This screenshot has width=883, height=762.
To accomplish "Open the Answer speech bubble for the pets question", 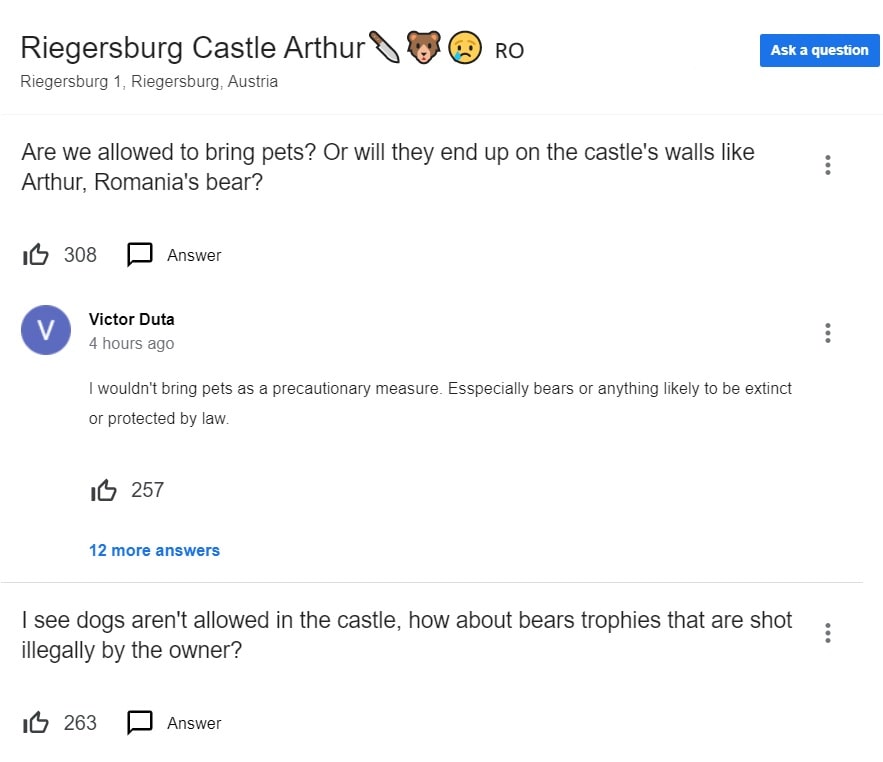I will point(140,255).
